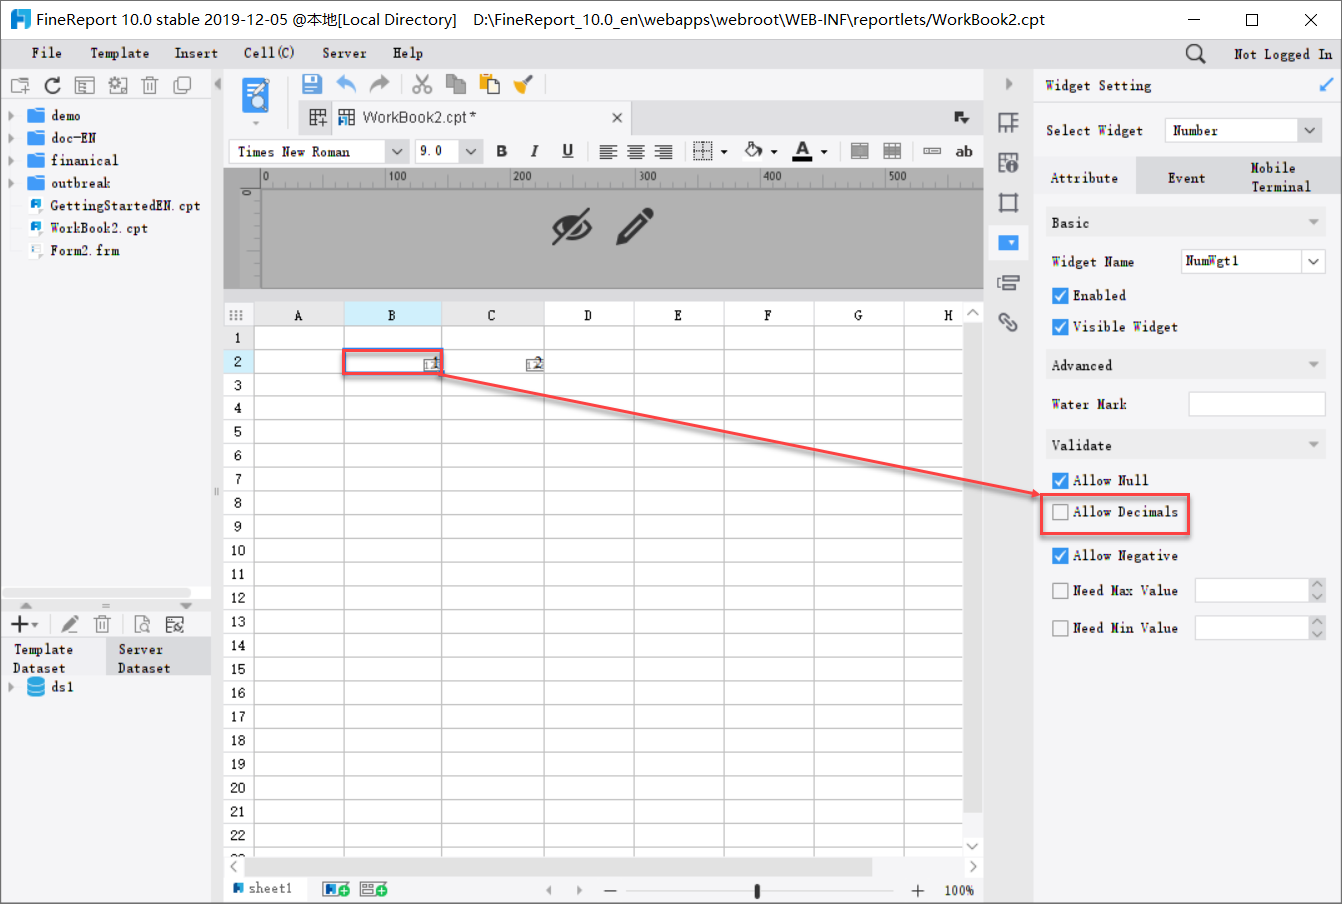
Task: Select the Format Painter brush
Action: [x=522, y=85]
